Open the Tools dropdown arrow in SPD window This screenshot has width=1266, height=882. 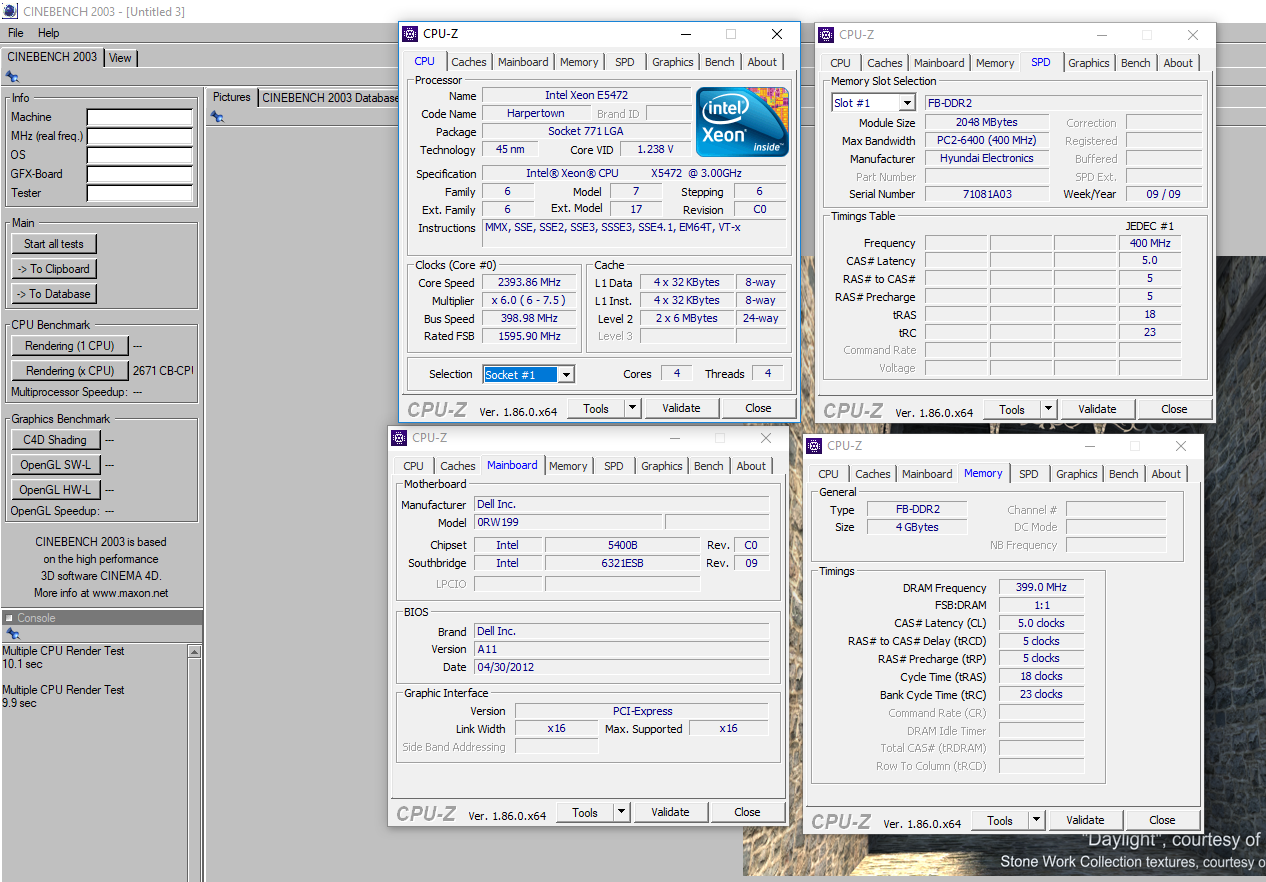1048,409
